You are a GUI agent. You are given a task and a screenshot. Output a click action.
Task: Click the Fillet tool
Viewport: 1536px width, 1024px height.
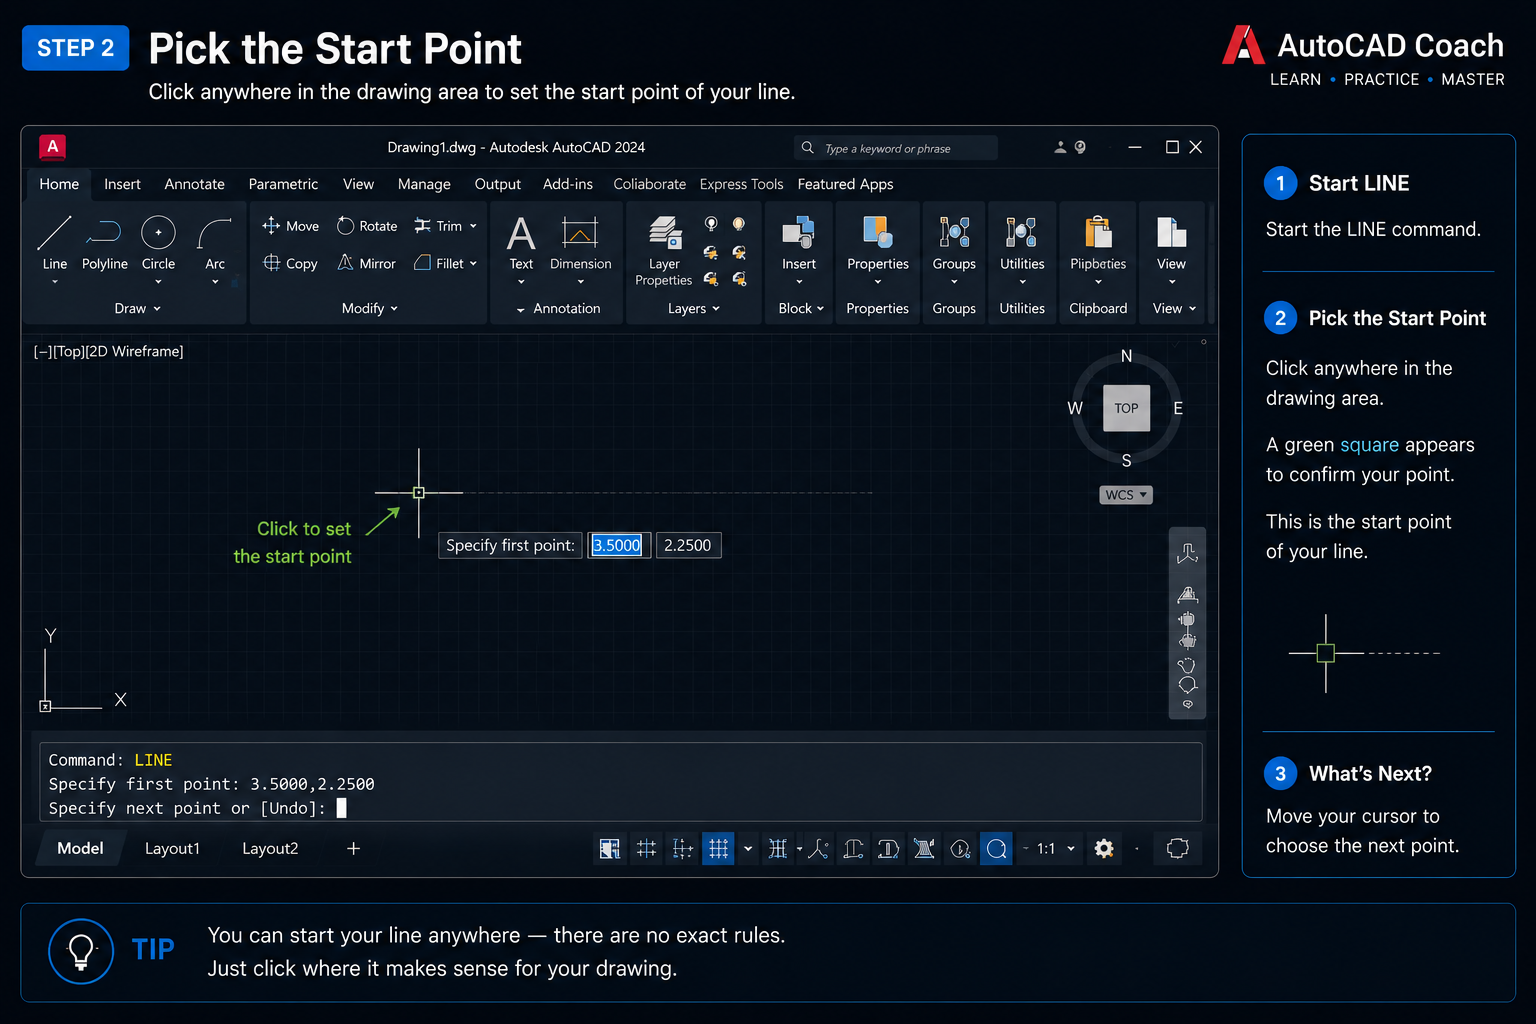pos(439,263)
